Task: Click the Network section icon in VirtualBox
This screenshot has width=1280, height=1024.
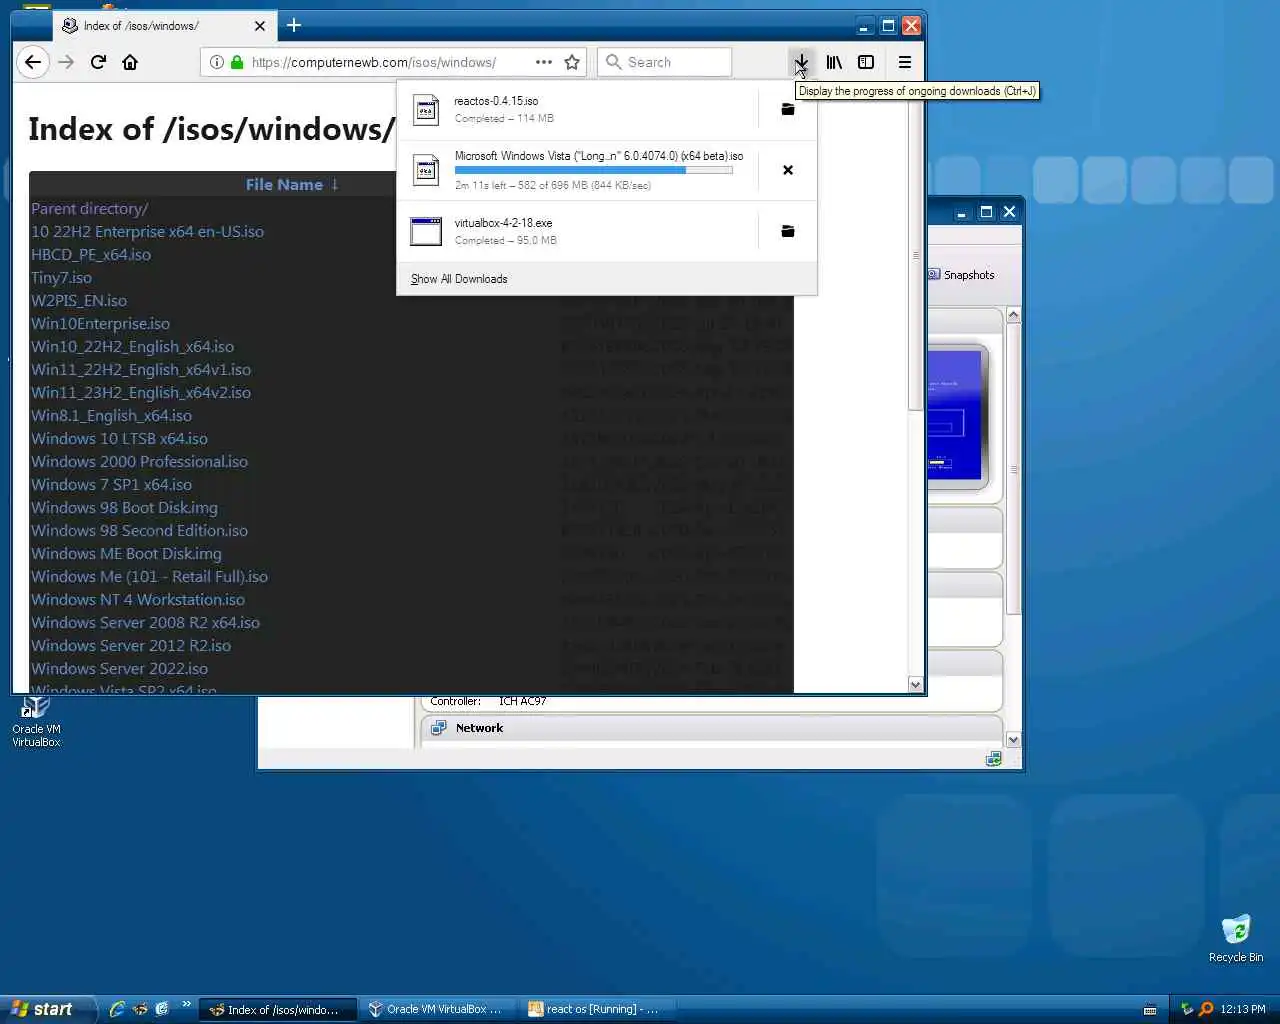Action: 438,728
